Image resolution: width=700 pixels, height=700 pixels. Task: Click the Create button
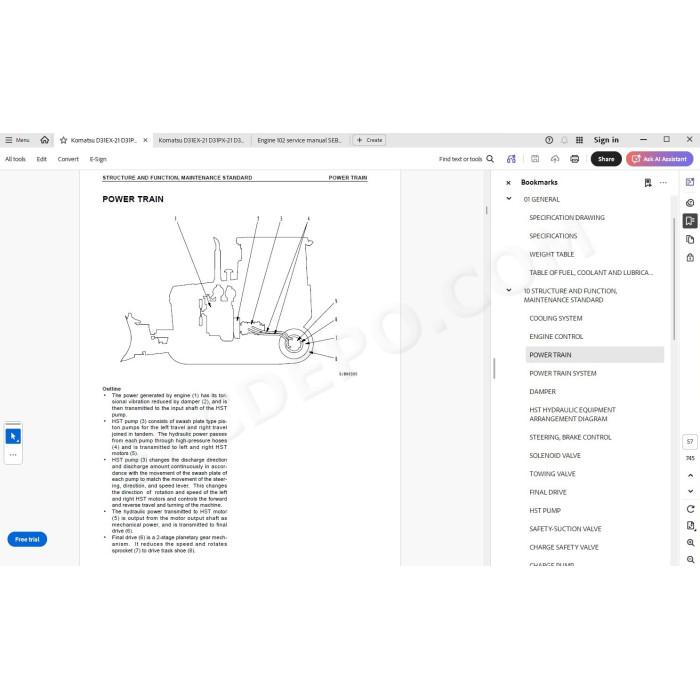pos(369,140)
